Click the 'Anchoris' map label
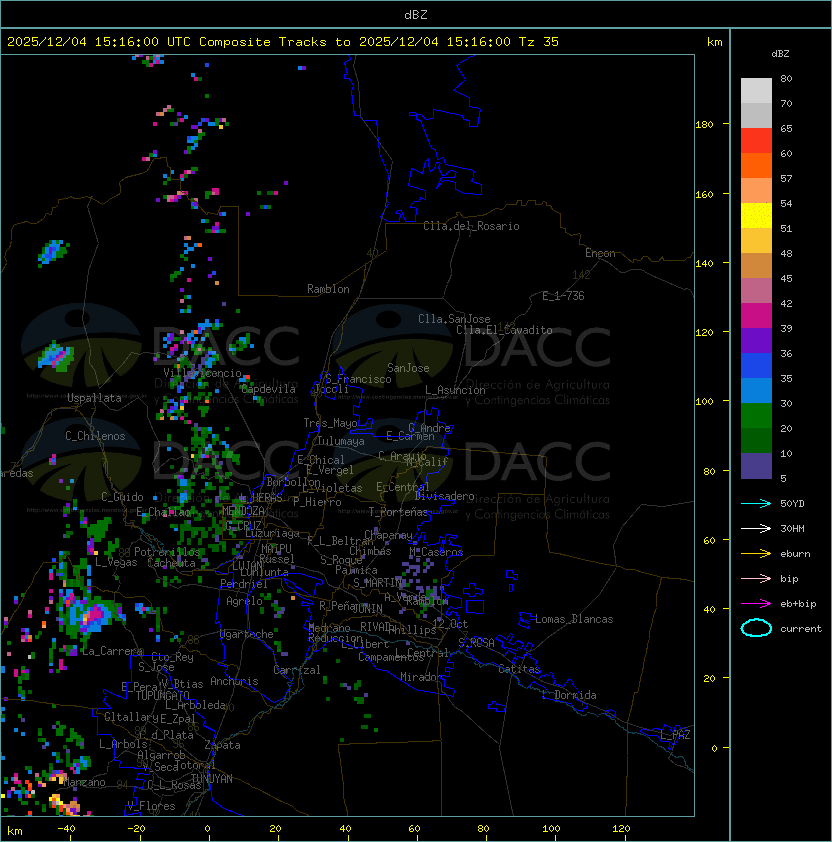Screen dimensions: 832x842 (x=234, y=681)
